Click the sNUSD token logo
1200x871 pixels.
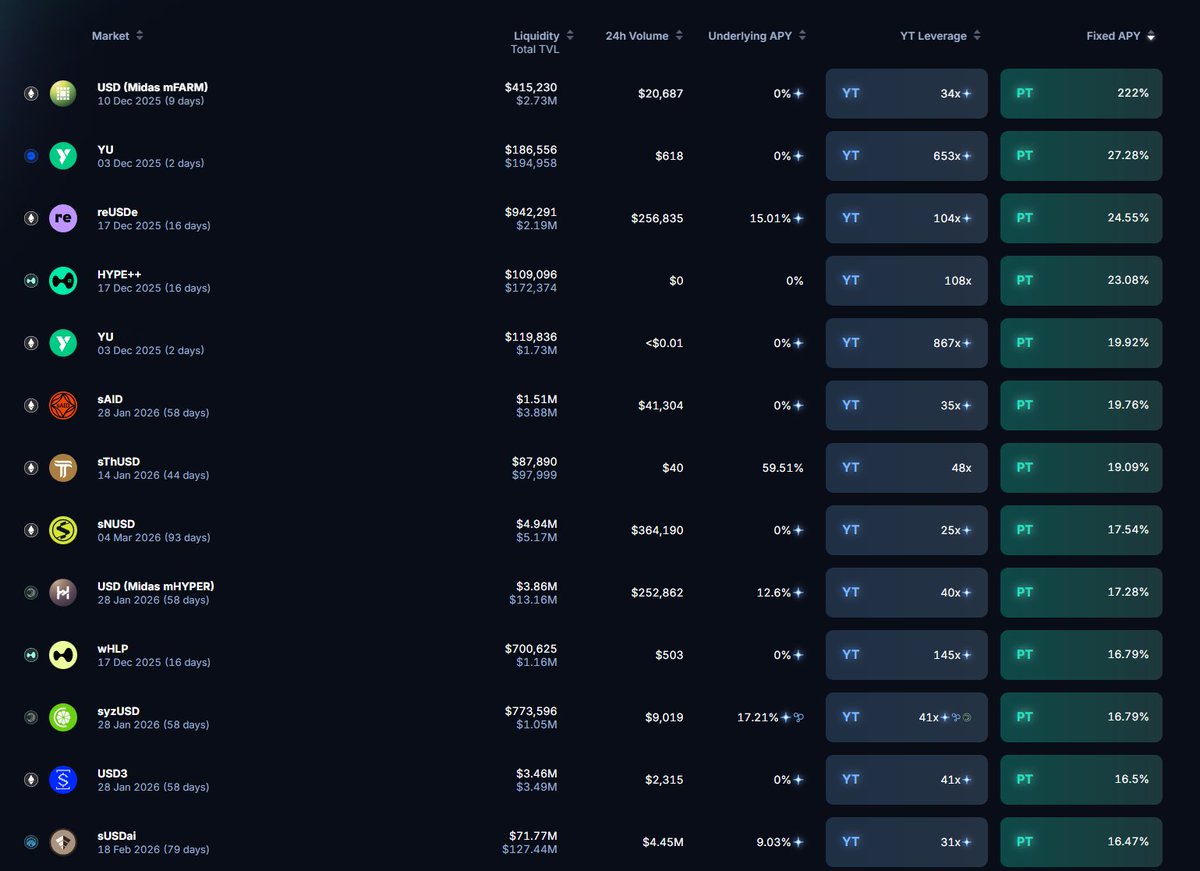coord(63,530)
